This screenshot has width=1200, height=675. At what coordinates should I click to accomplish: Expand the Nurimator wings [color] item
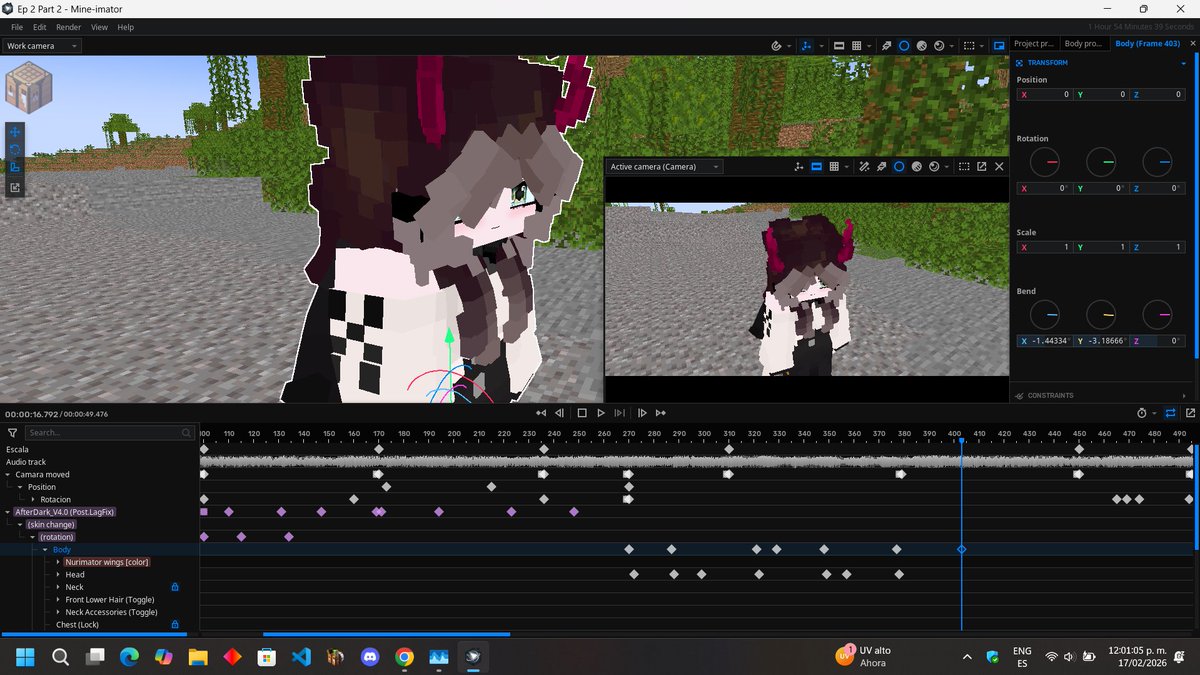point(58,562)
